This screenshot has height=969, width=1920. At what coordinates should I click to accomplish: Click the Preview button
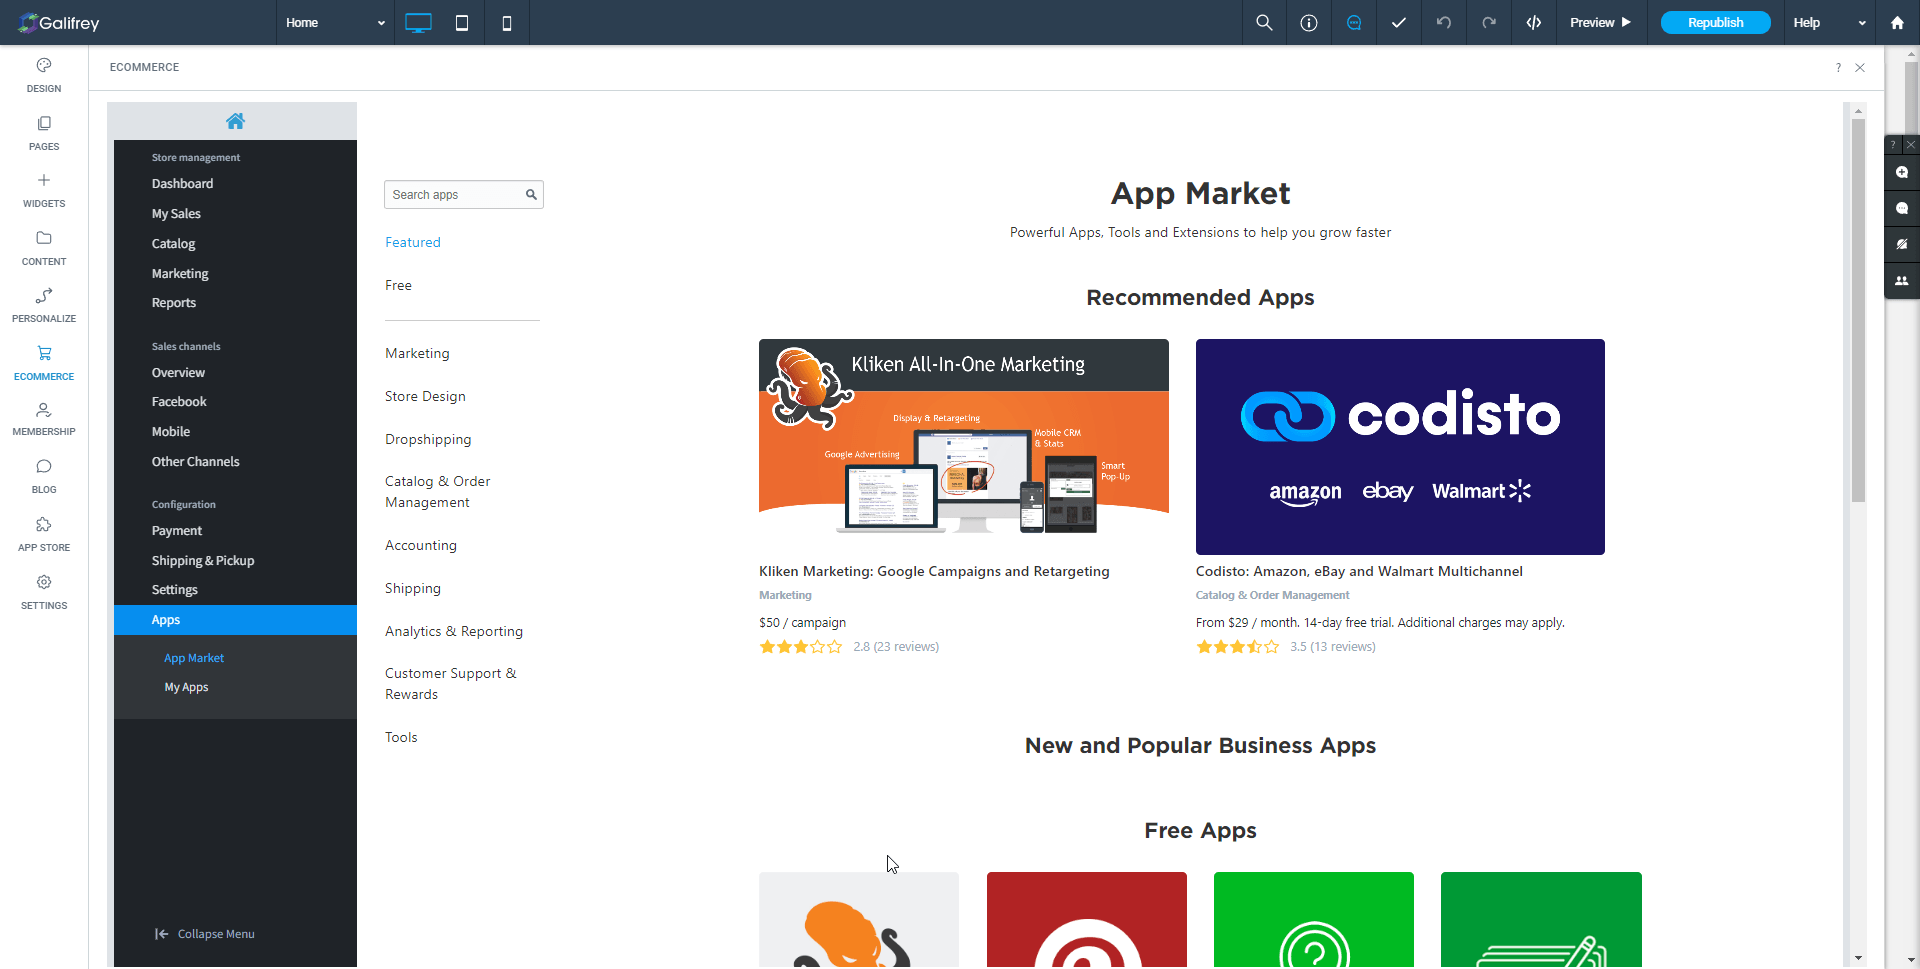(1600, 23)
